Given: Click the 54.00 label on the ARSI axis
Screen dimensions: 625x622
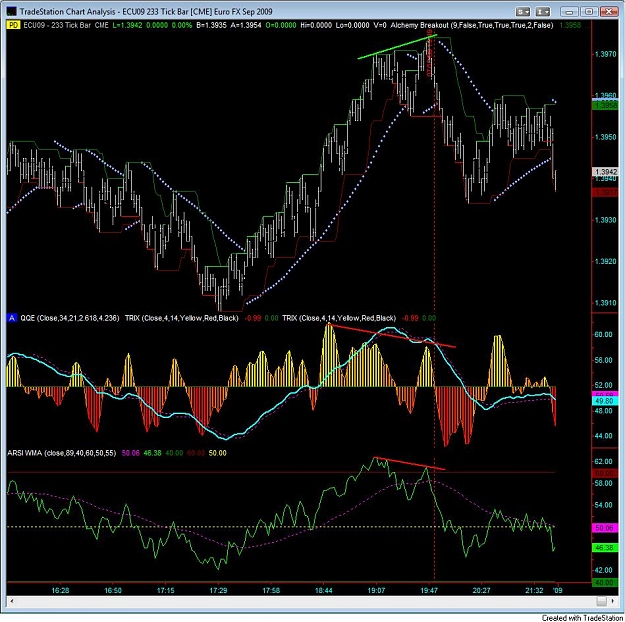Looking at the screenshot, I should [603, 505].
